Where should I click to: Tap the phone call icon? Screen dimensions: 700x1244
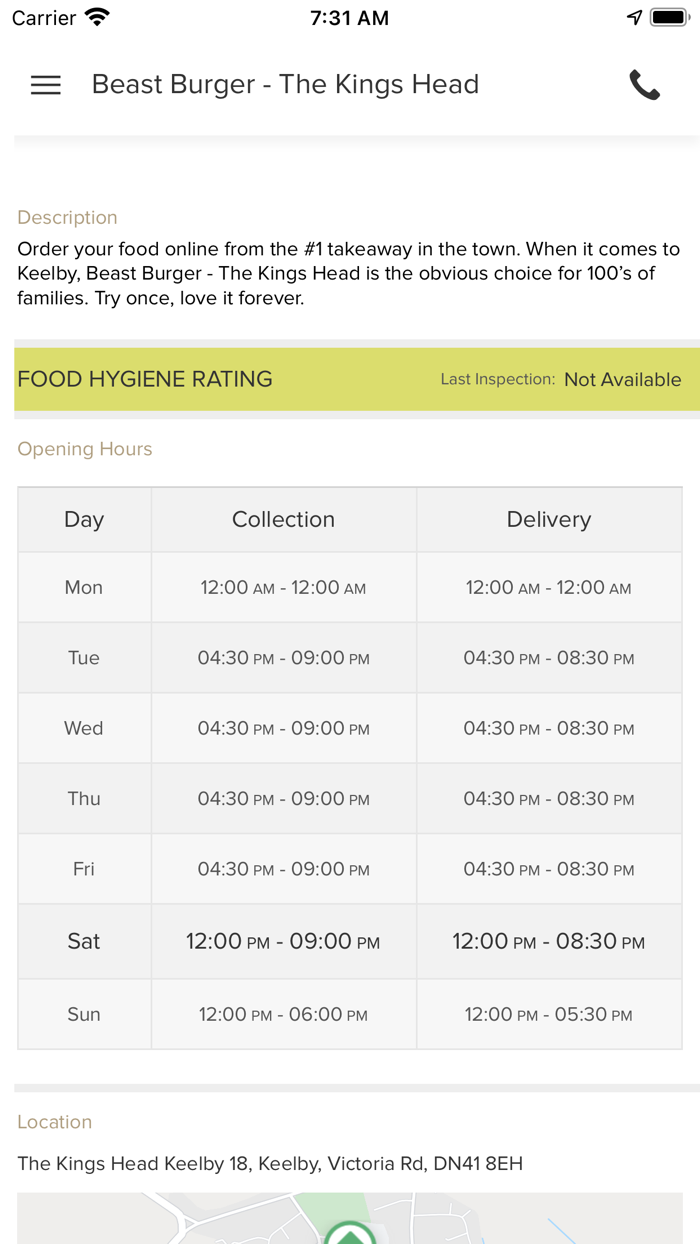(644, 85)
